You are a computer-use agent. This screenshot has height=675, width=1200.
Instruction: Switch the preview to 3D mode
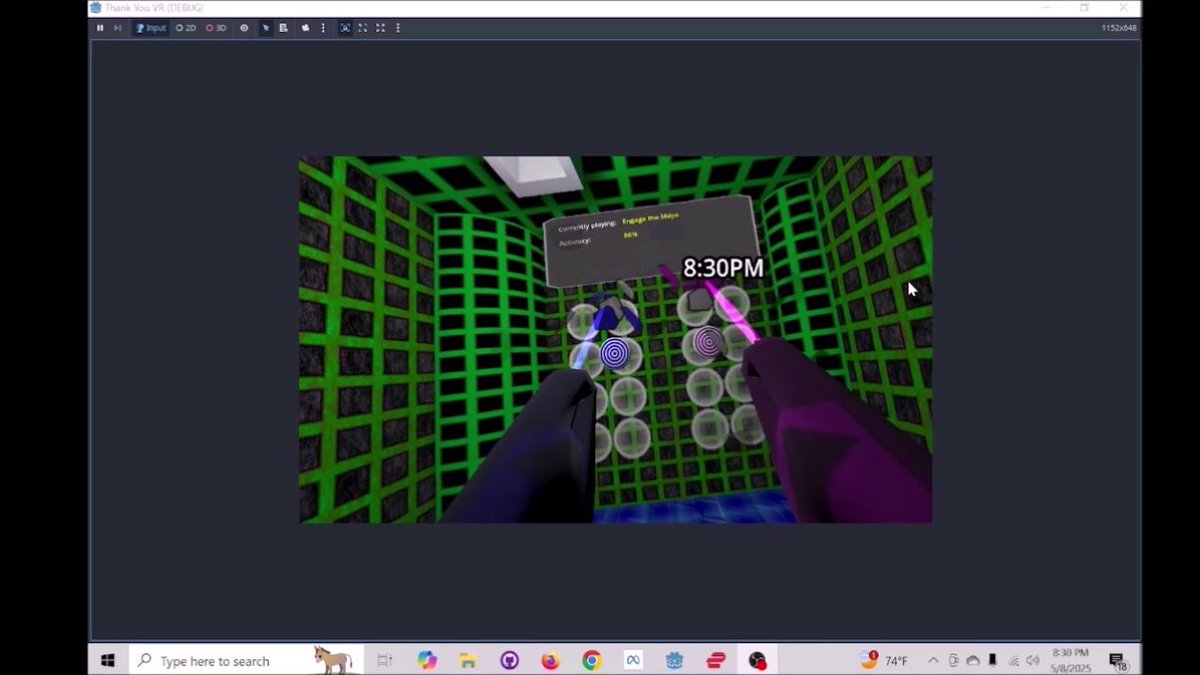215,28
